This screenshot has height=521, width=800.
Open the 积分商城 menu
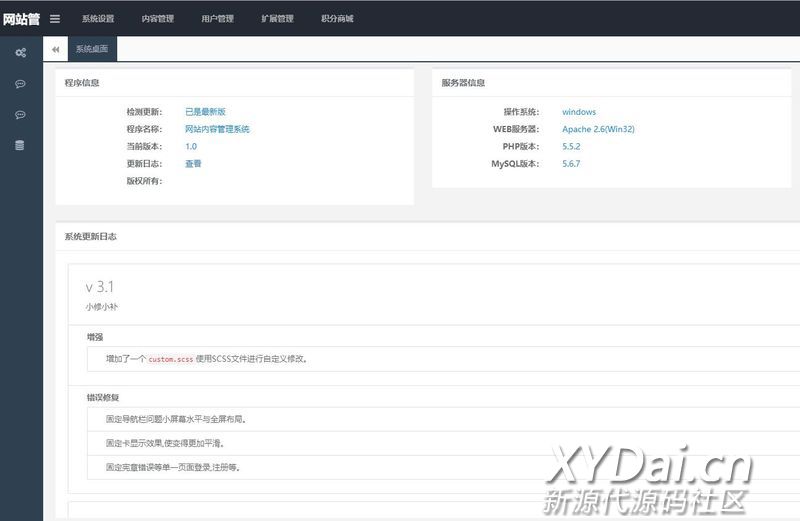coord(337,19)
